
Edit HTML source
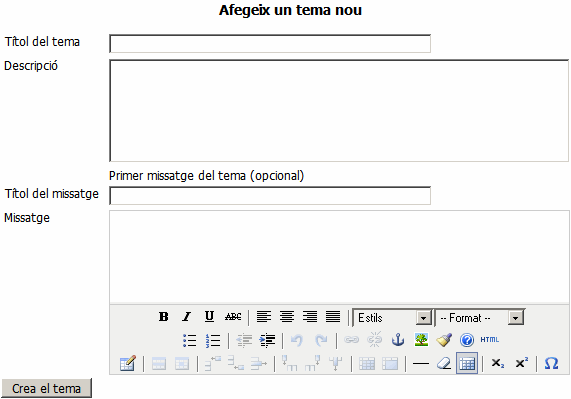[490, 340]
